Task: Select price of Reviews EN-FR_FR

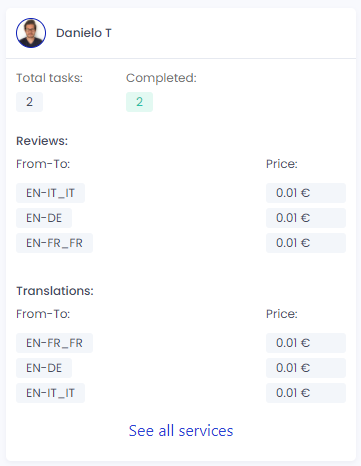Action: click(x=306, y=243)
